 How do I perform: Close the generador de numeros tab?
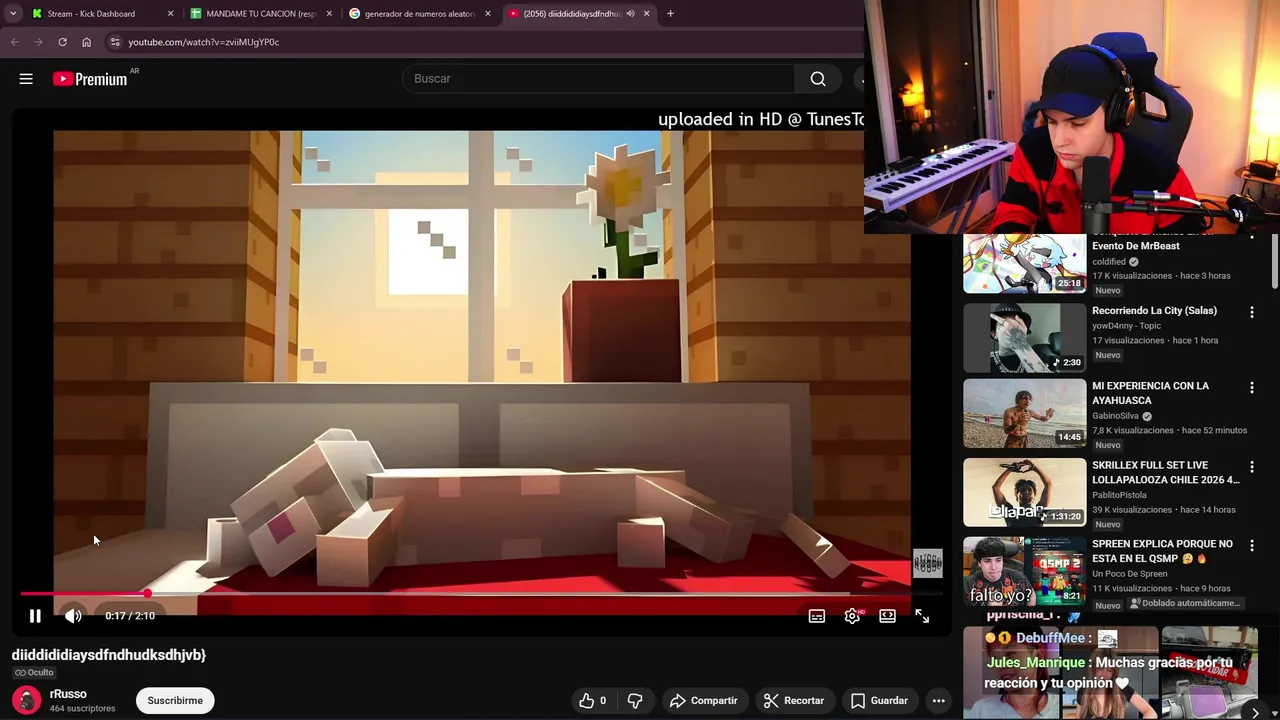488,14
